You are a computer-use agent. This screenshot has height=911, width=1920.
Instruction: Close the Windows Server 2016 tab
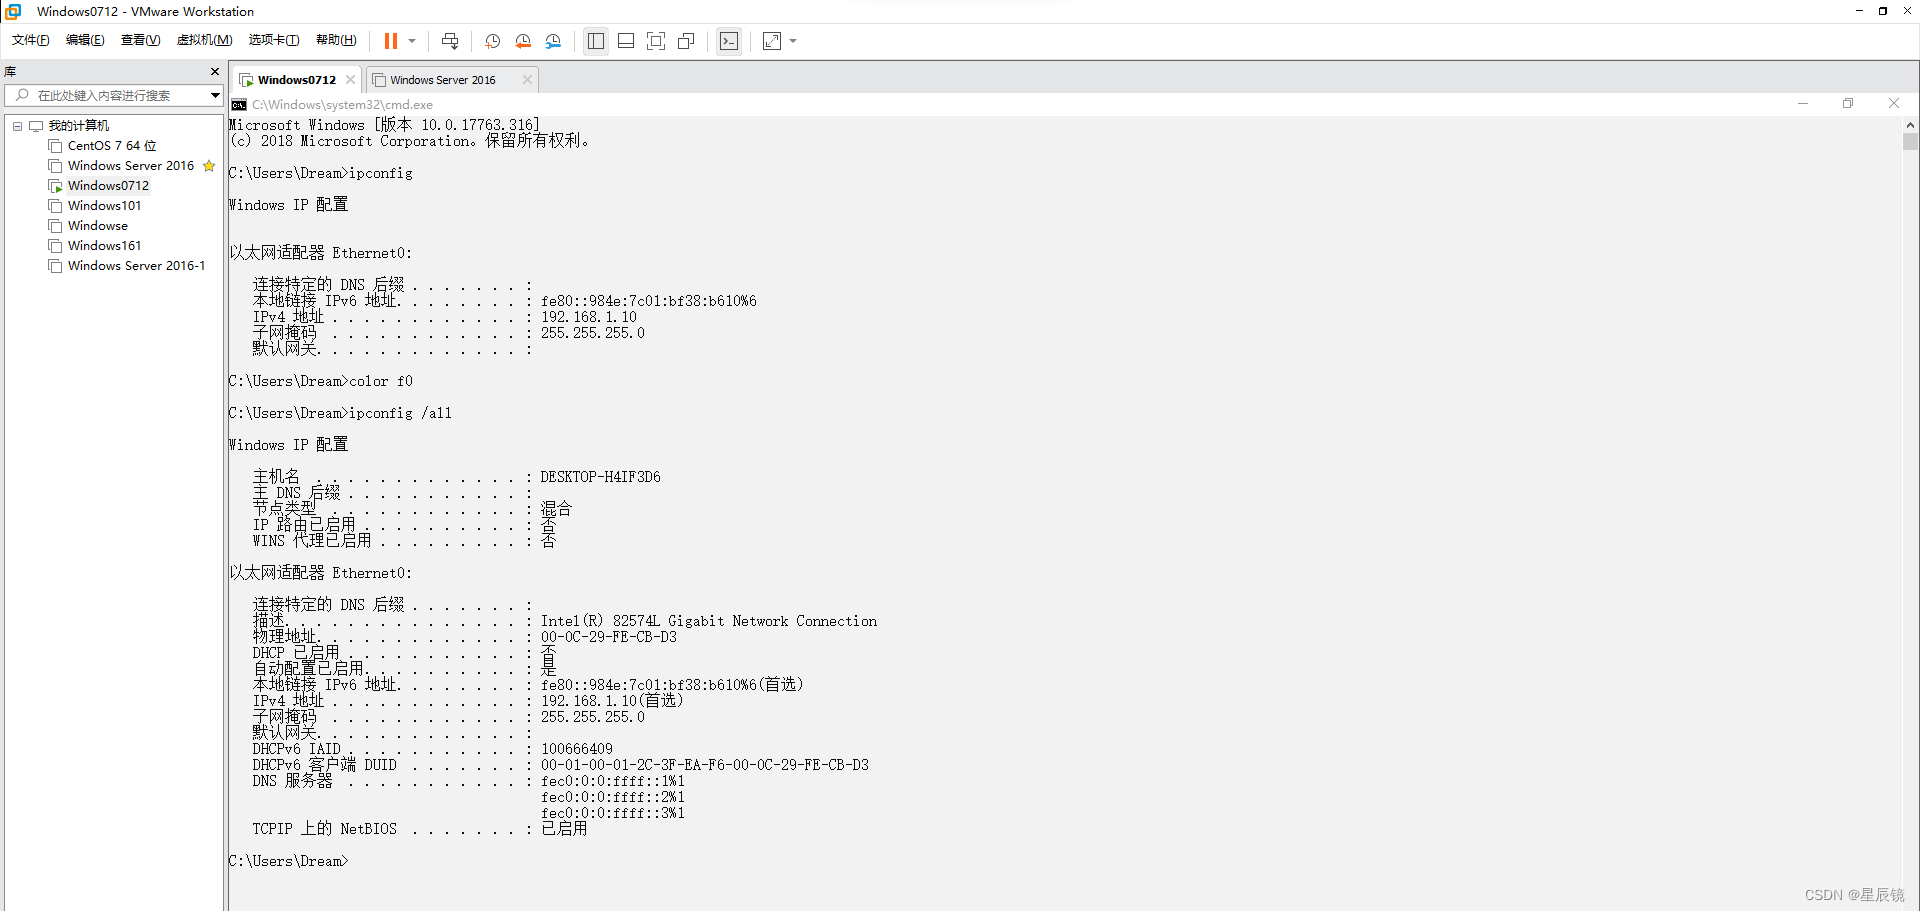(527, 80)
